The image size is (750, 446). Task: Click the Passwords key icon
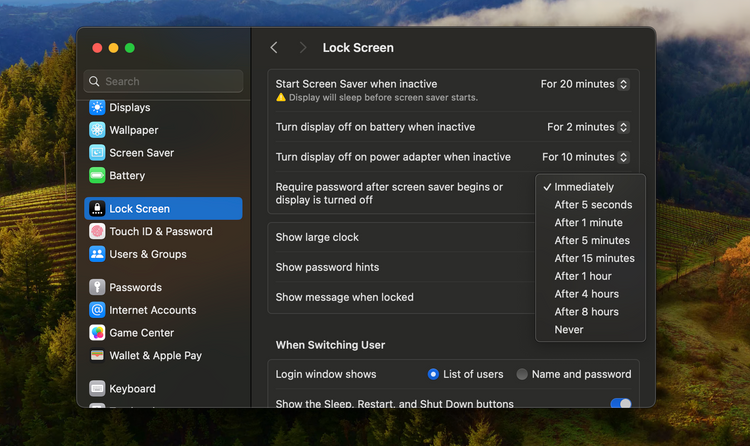point(97,287)
